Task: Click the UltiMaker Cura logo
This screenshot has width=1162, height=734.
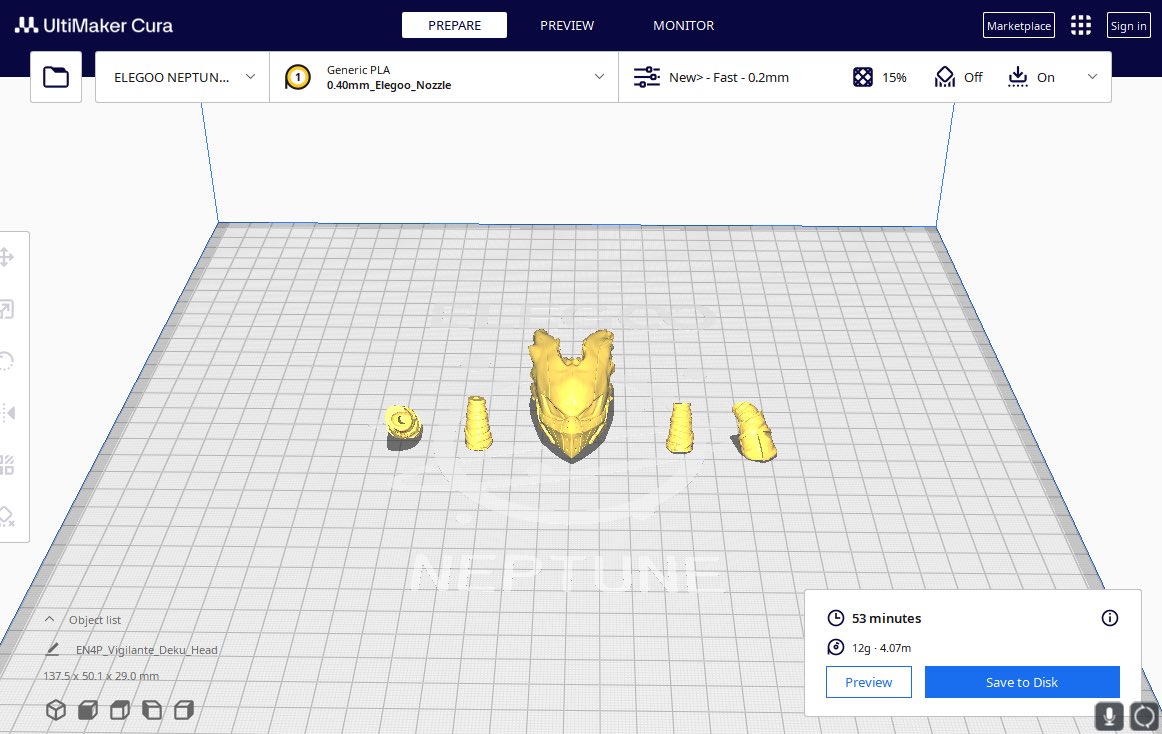Action: [93, 25]
